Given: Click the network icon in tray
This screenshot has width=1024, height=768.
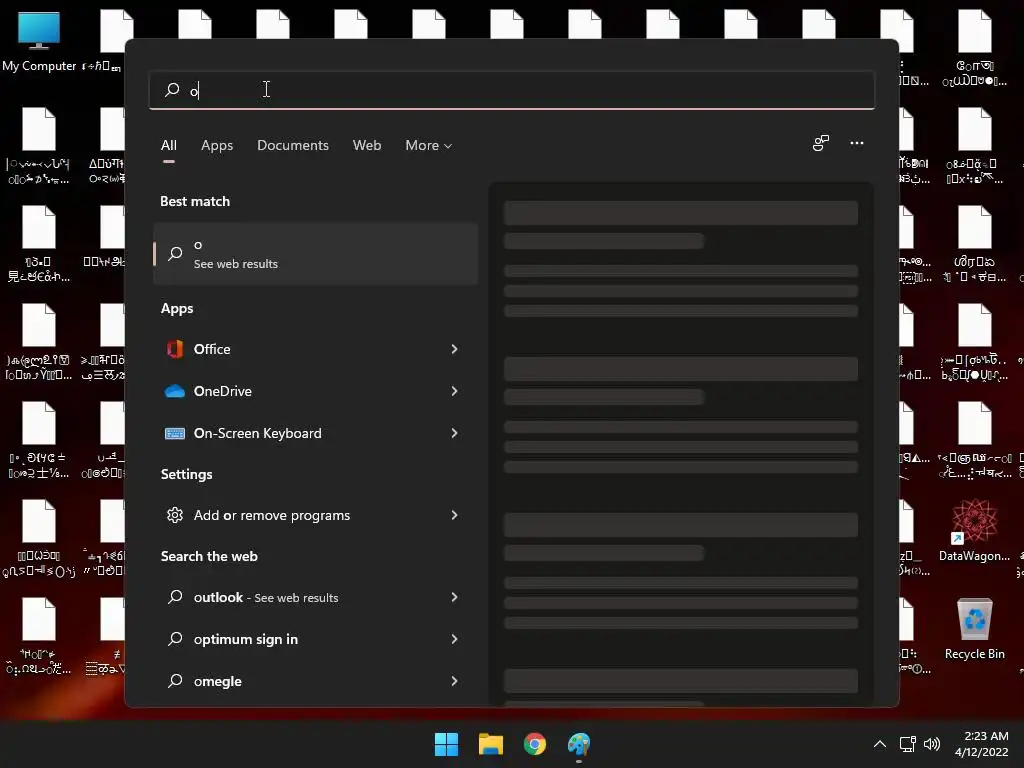Looking at the screenshot, I should point(907,744).
